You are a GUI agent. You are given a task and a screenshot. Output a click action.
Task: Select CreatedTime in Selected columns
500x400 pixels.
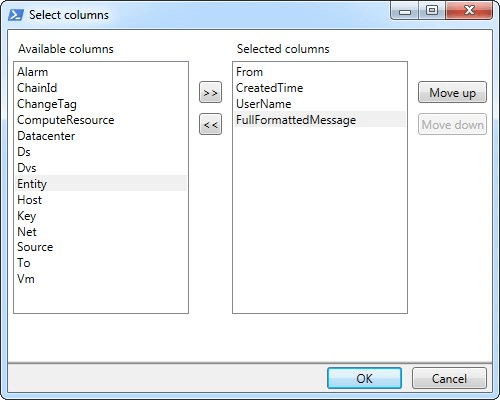coord(320,88)
